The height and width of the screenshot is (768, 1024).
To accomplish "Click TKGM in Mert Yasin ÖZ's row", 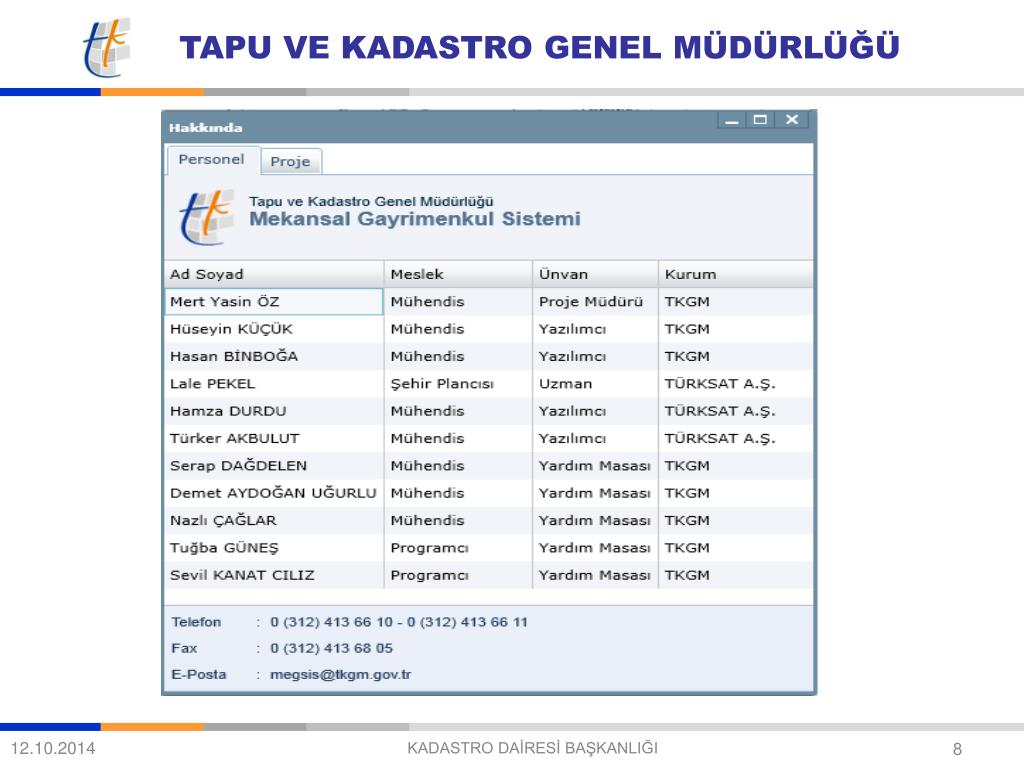I will tap(736, 302).
